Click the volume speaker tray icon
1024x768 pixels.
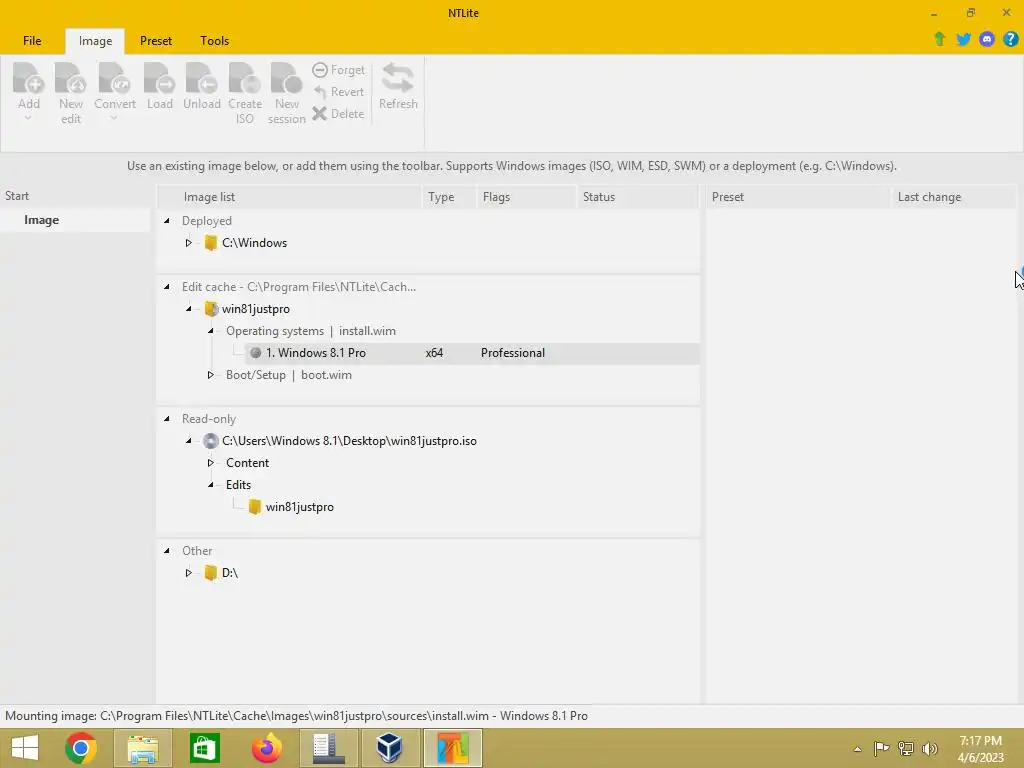pos(929,748)
